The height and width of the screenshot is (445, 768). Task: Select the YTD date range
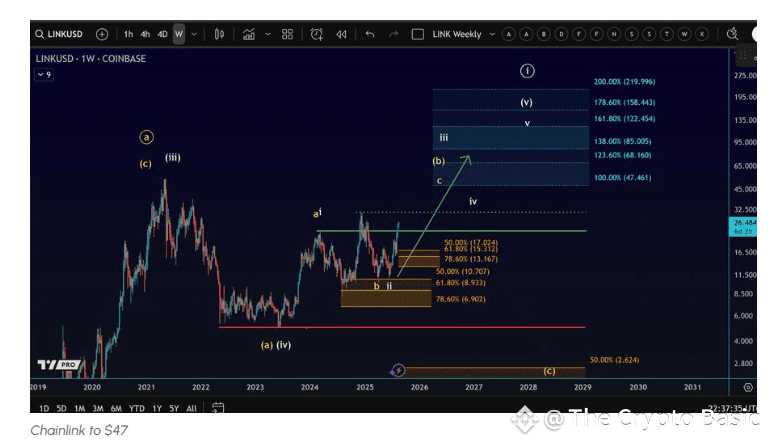pyautogui.click(x=137, y=408)
